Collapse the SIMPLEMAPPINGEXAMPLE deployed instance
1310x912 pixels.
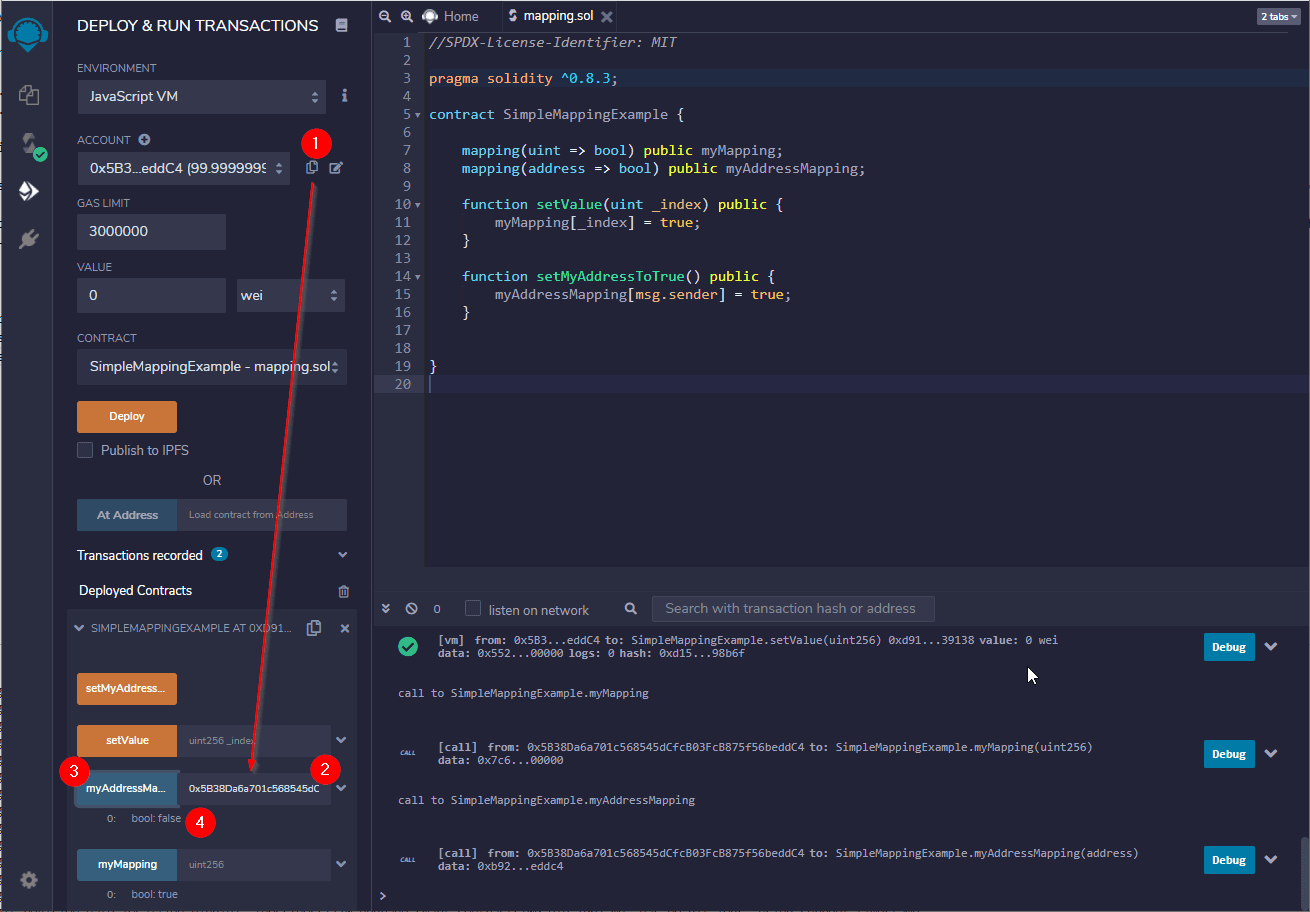click(x=79, y=628)
